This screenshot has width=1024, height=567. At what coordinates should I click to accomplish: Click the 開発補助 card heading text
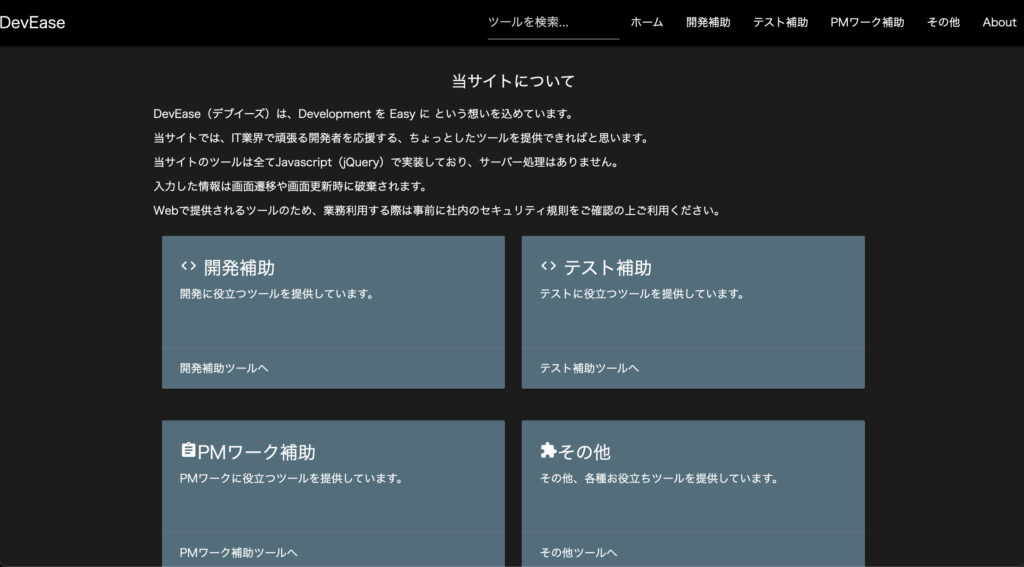pyautogui.click(x=239, y=268)
